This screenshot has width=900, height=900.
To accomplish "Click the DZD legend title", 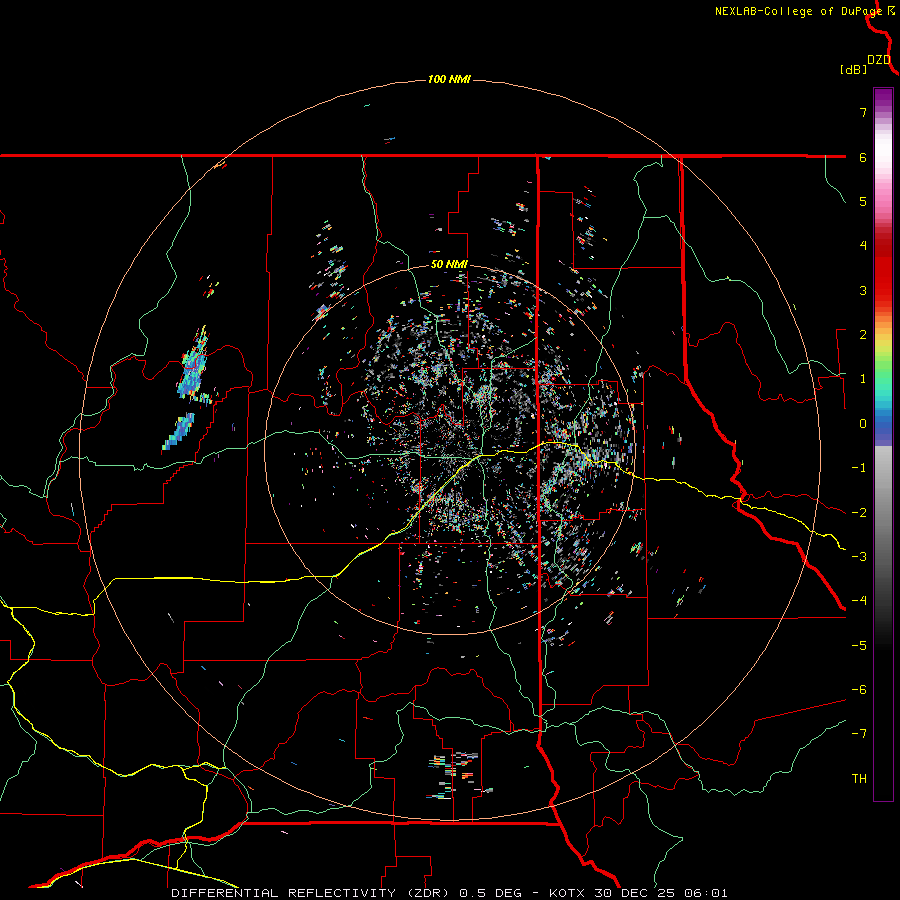I will tap(878, 60).
